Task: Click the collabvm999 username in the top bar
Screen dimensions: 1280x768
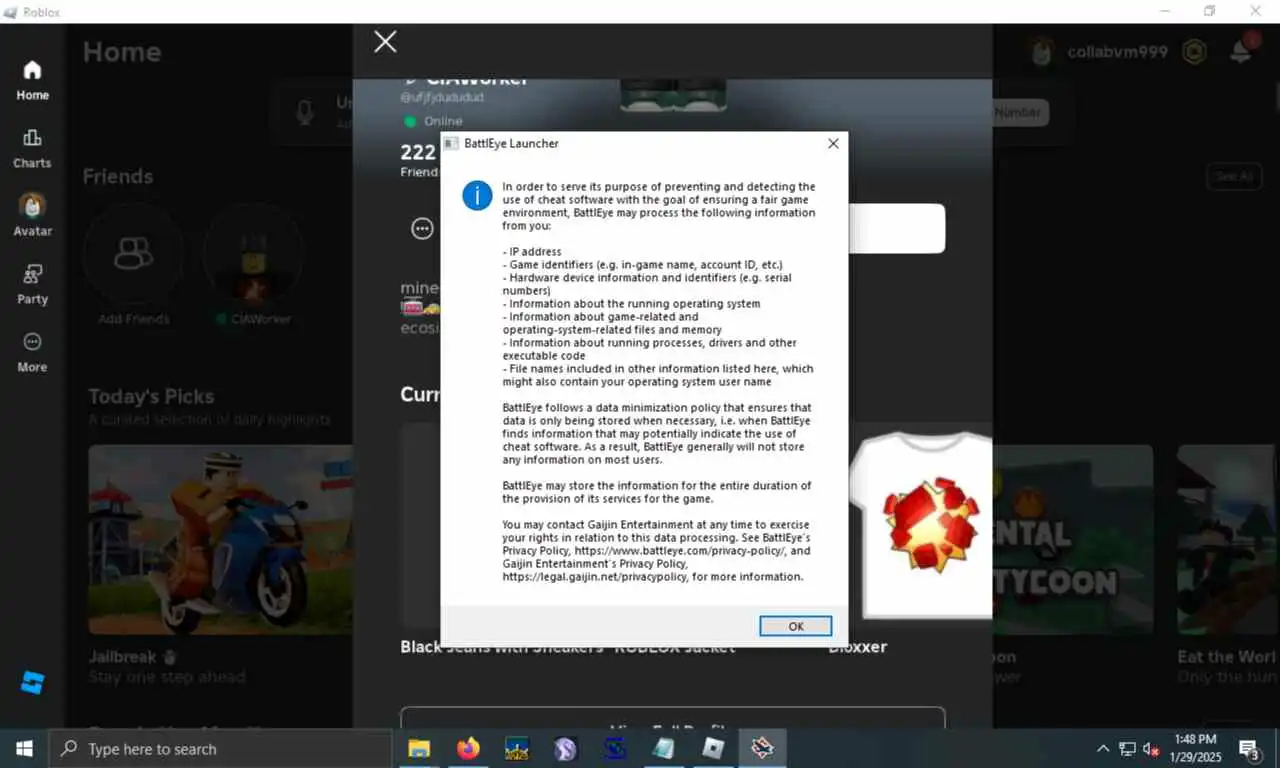Action: (1117, 52)
